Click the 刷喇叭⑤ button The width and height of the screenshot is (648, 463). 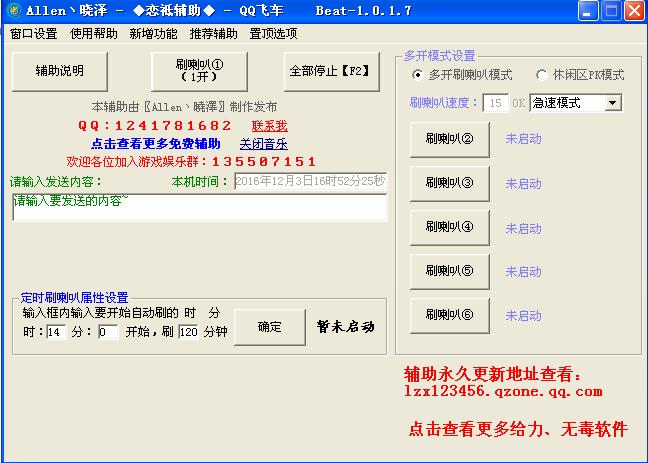[x=450, y=271]
